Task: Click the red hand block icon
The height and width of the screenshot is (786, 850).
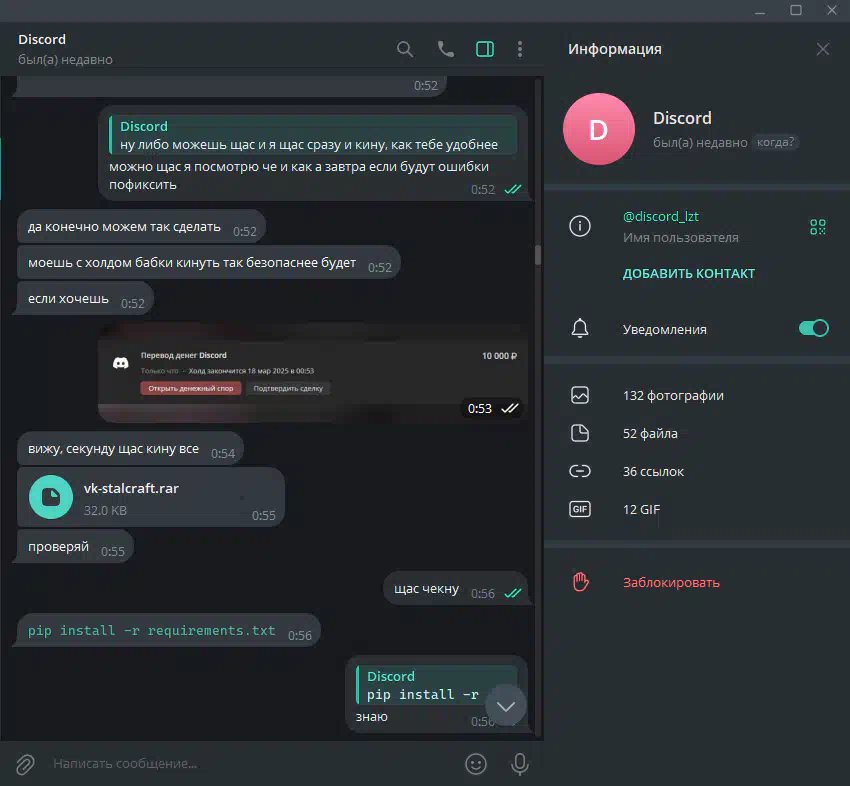Action: pyautogui.click(x=580, y=582)
